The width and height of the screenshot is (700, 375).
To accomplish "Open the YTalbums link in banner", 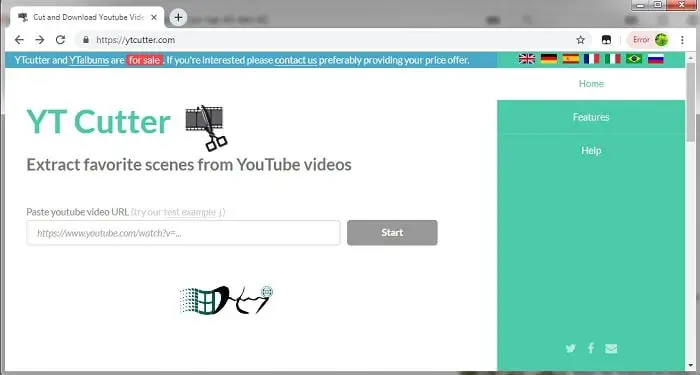I will (x=89, y=60).
